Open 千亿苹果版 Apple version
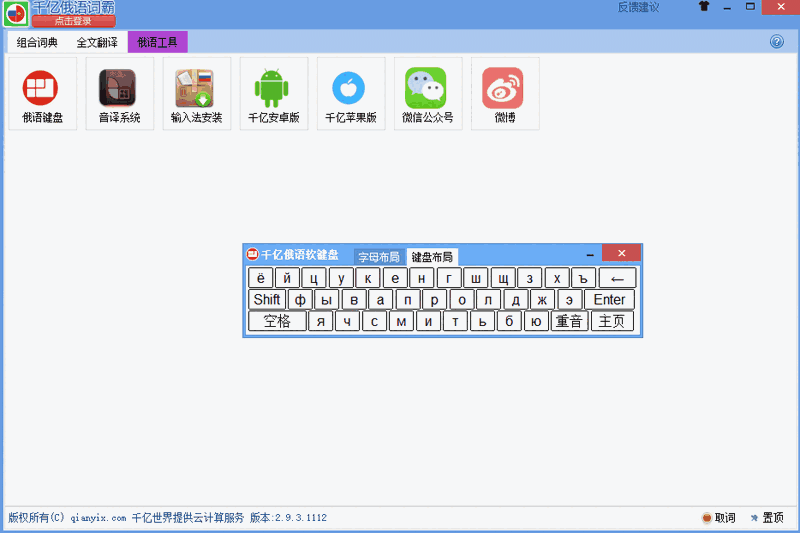The height and width of the screenshot is (533, 800). coord(351,94)
